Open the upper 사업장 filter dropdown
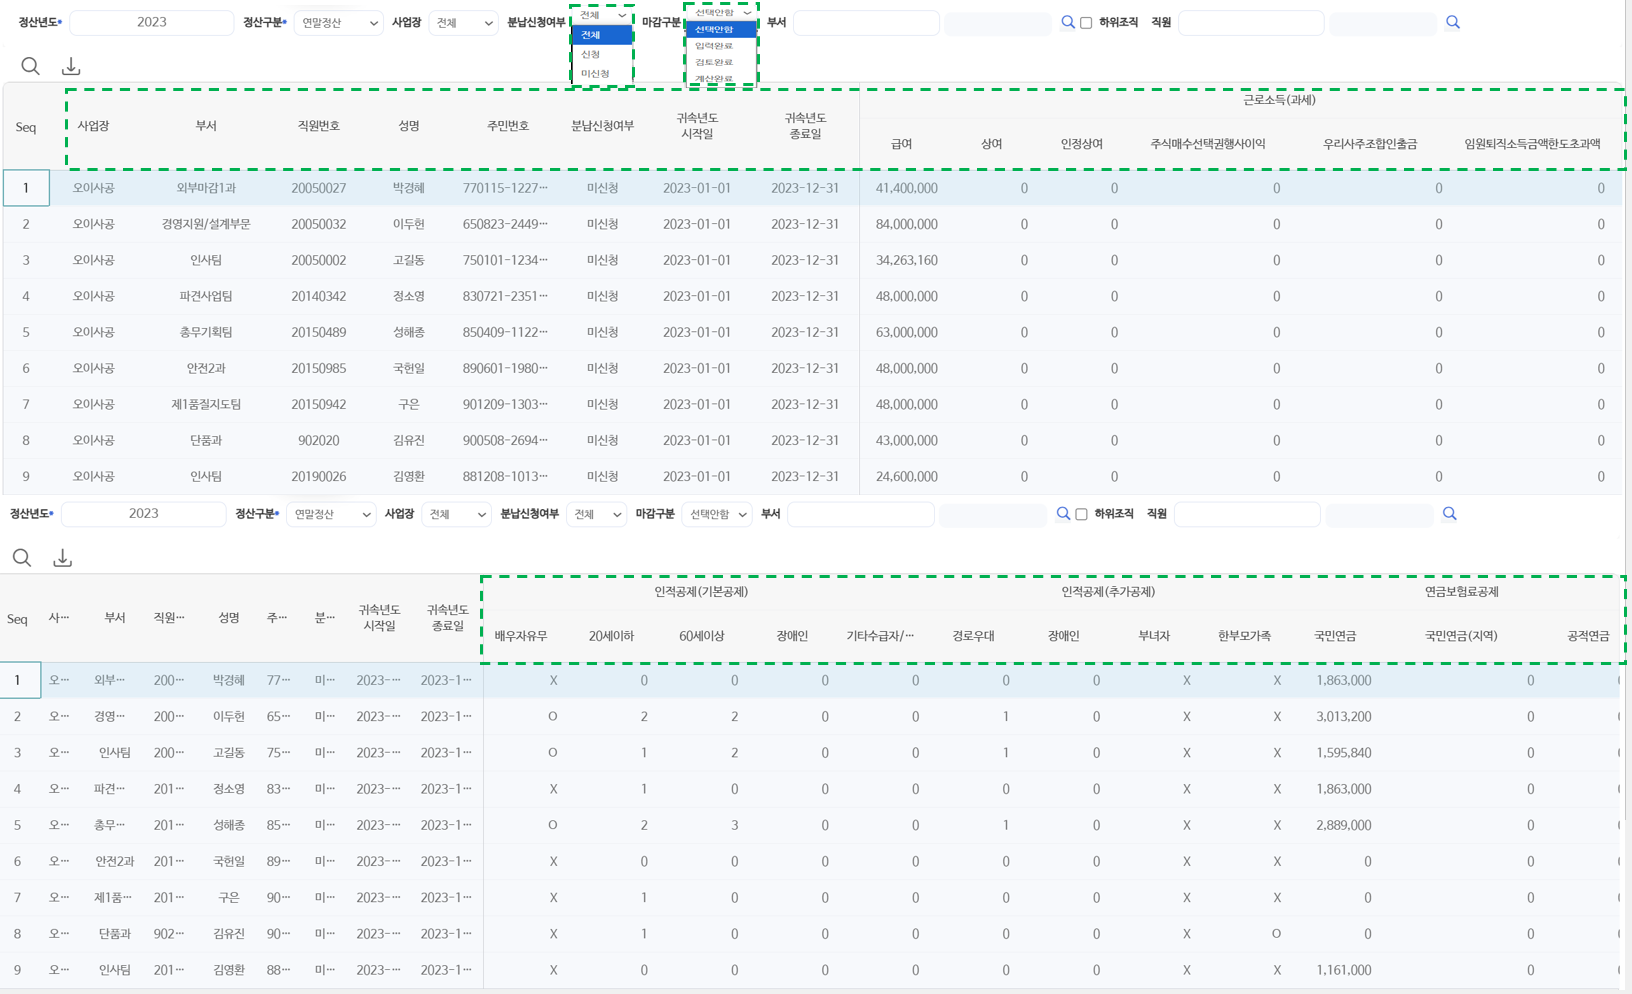The image size is (1632, 994). coord(464,23)
